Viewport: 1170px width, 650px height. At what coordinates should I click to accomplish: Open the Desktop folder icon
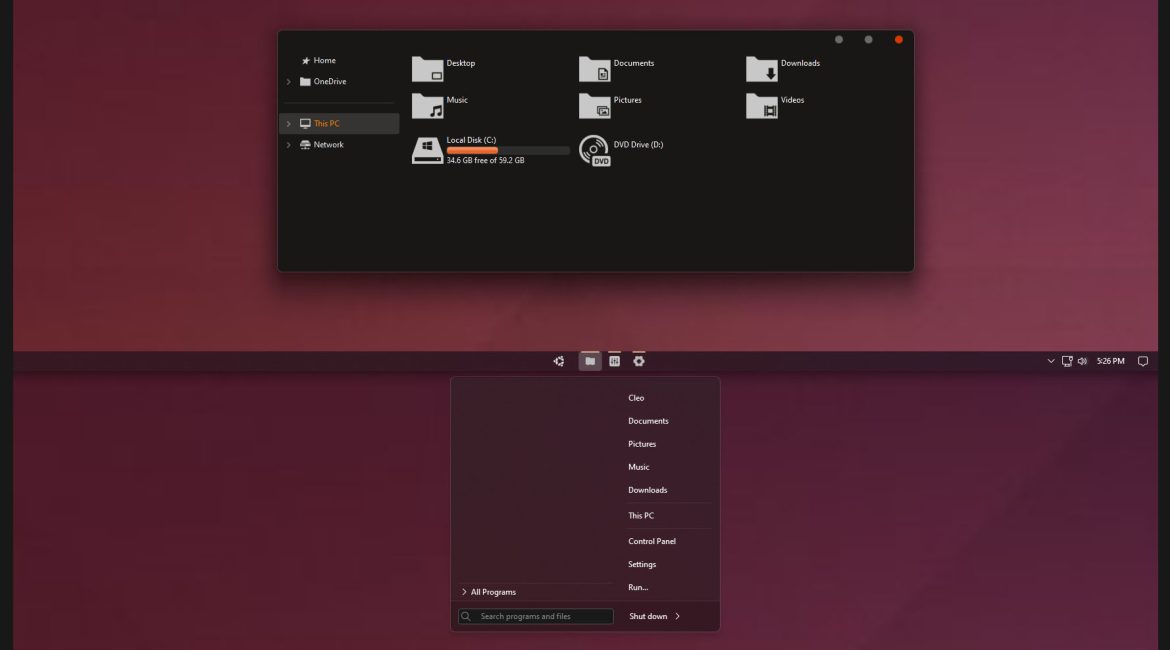point(428,69)
